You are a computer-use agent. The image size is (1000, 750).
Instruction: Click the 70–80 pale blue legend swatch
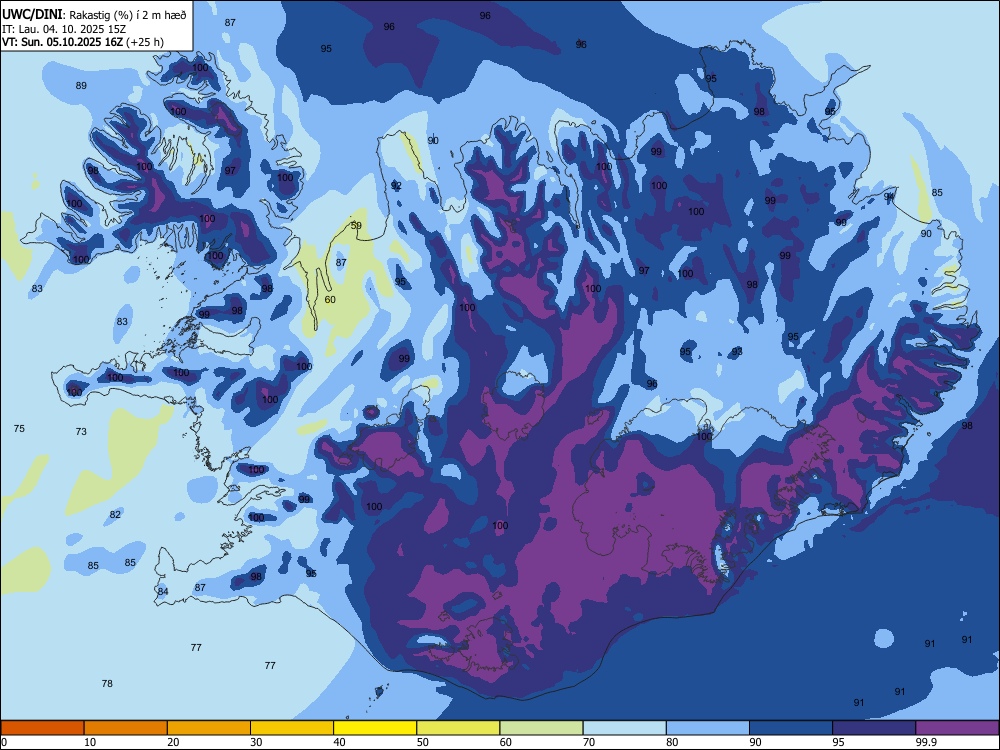tap(624, 728)
